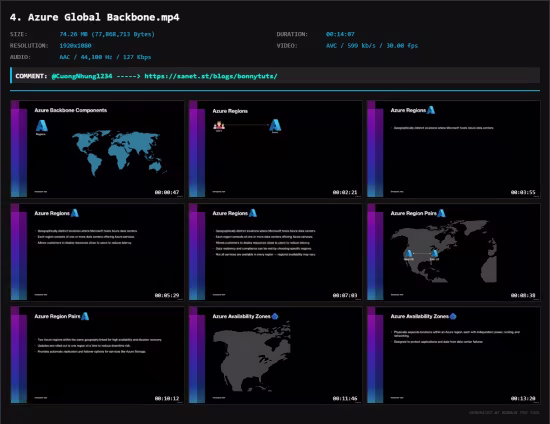Click Azure logo beside title in 00:07:03 frame
Screen dimensions: 550x424
pos(253,213)
